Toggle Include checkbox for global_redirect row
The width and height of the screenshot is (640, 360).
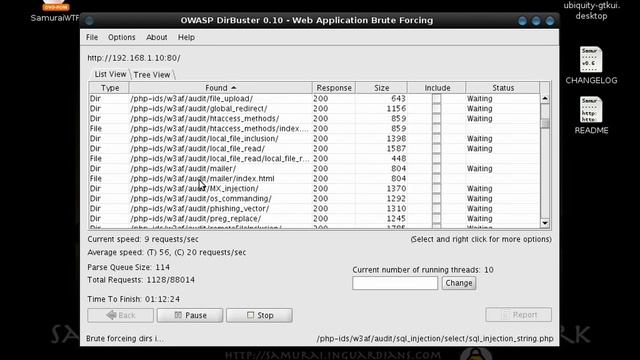tap(437, 109)
